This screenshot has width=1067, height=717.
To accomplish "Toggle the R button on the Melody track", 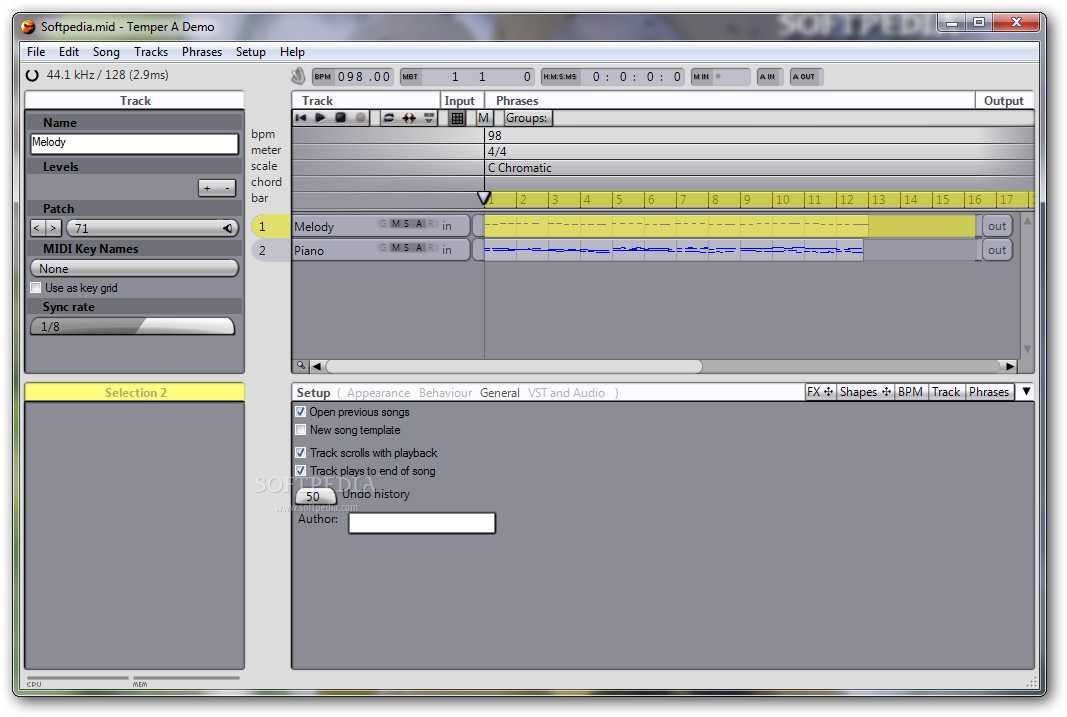I will (x=430, y=224).
